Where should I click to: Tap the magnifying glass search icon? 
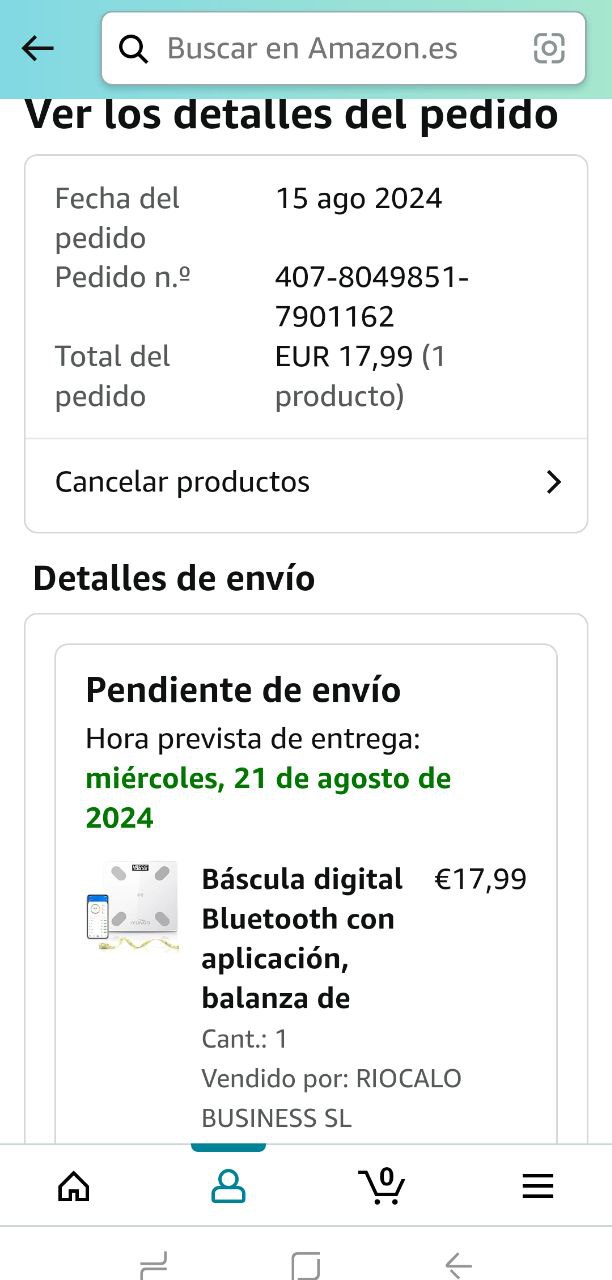(133, 48)
